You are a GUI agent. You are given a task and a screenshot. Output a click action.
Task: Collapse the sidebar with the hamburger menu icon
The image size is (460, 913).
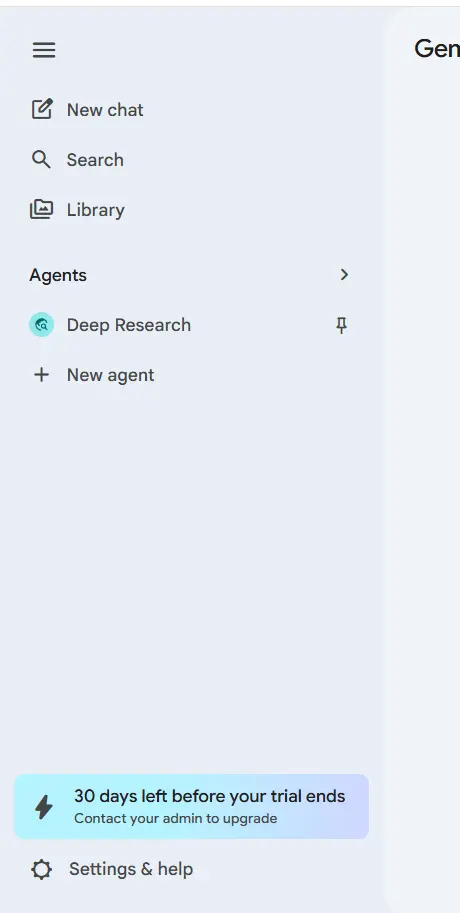(x=44, y=50)
